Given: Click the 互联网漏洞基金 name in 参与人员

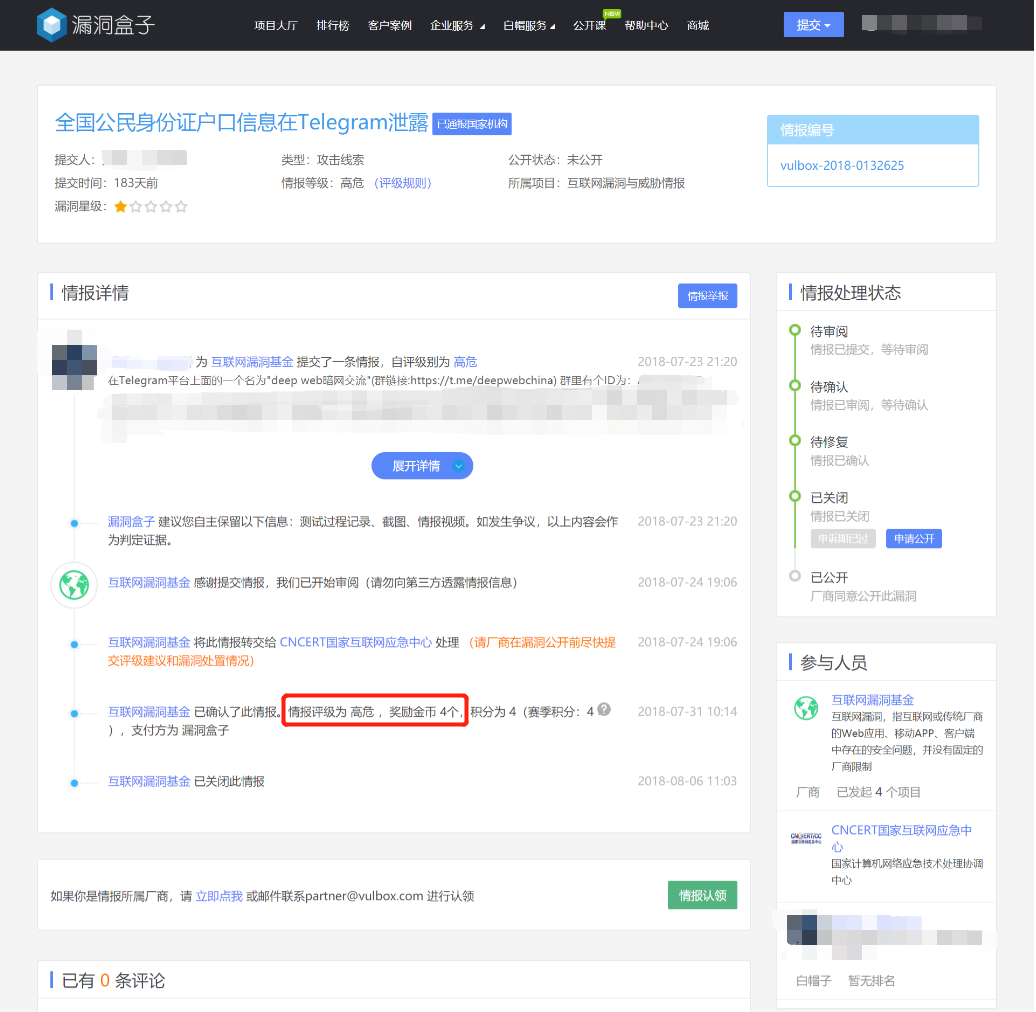Looking at the screenshot, I should tap(873, 700).
